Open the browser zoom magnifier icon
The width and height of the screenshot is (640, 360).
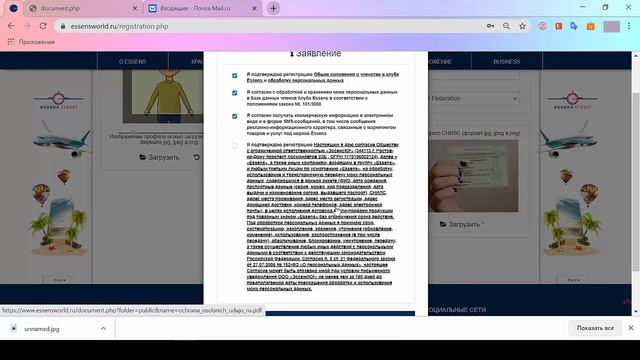[506, 26]
